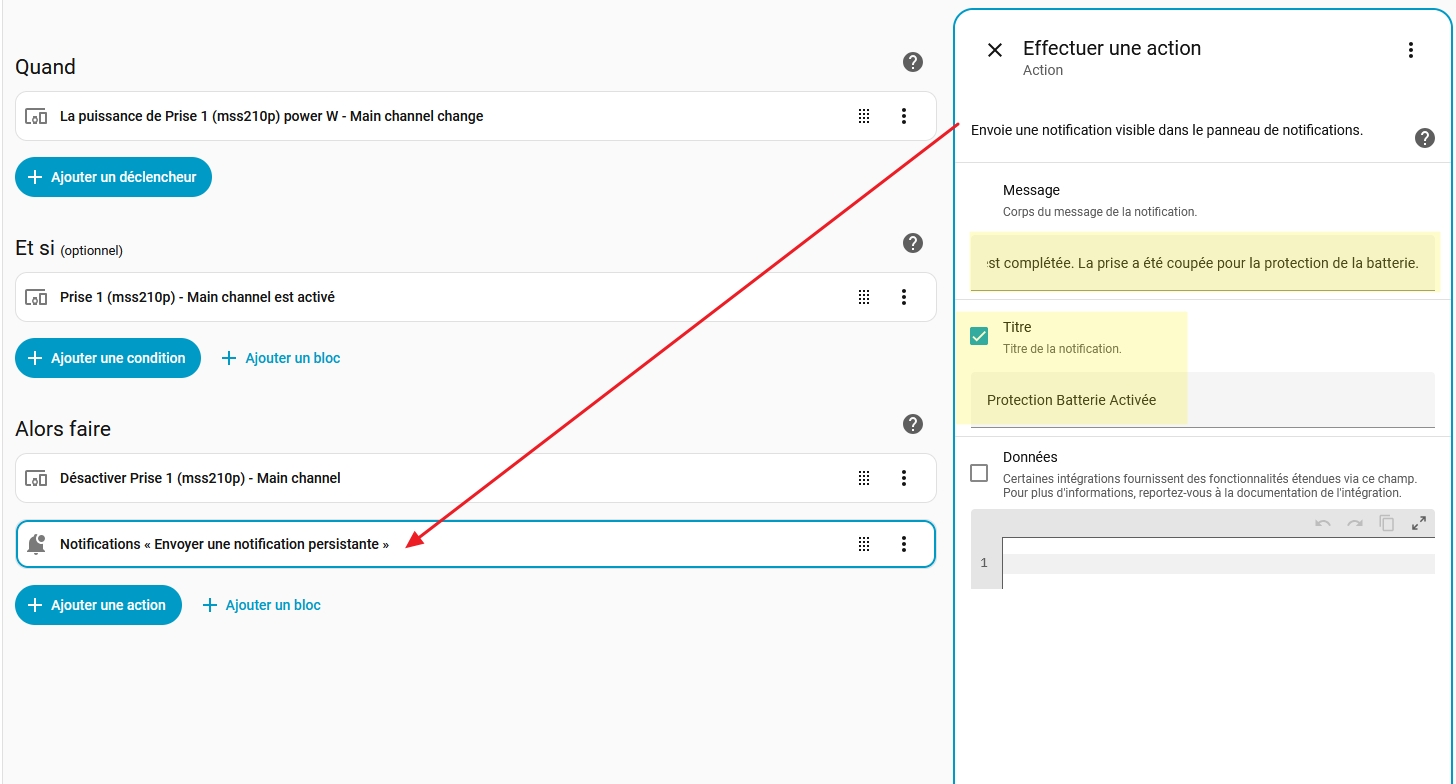The width and height of the screenshot is (1456, 784).
Task: Click Ajouter un déclencheur button
Action: pos(113,177)
